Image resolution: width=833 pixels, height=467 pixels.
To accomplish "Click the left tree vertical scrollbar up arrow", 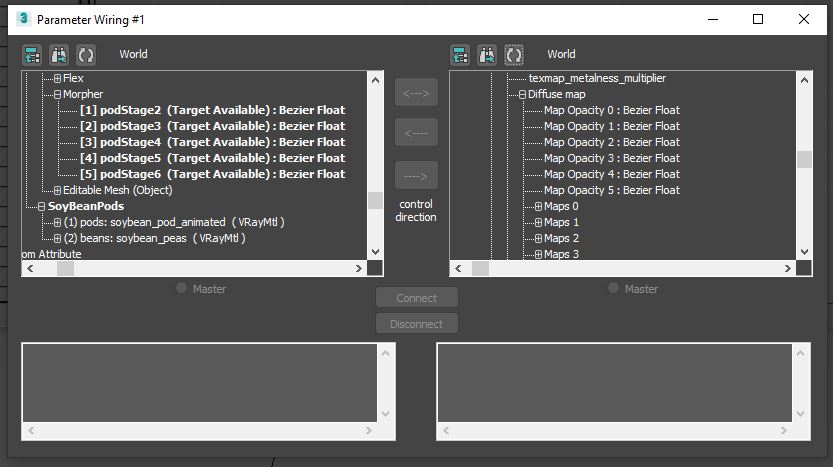I will click(375, 80).
